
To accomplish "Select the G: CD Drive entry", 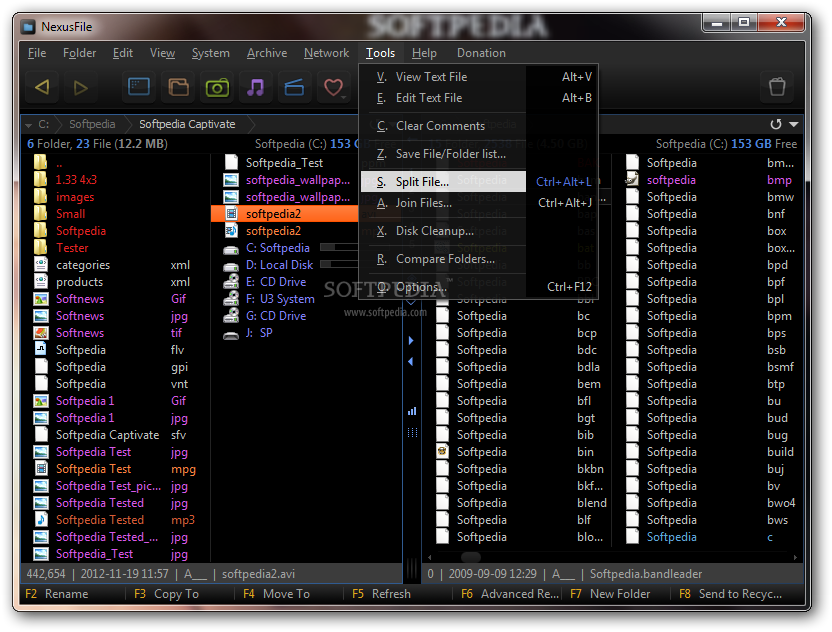I will click(x=275, y=316).
